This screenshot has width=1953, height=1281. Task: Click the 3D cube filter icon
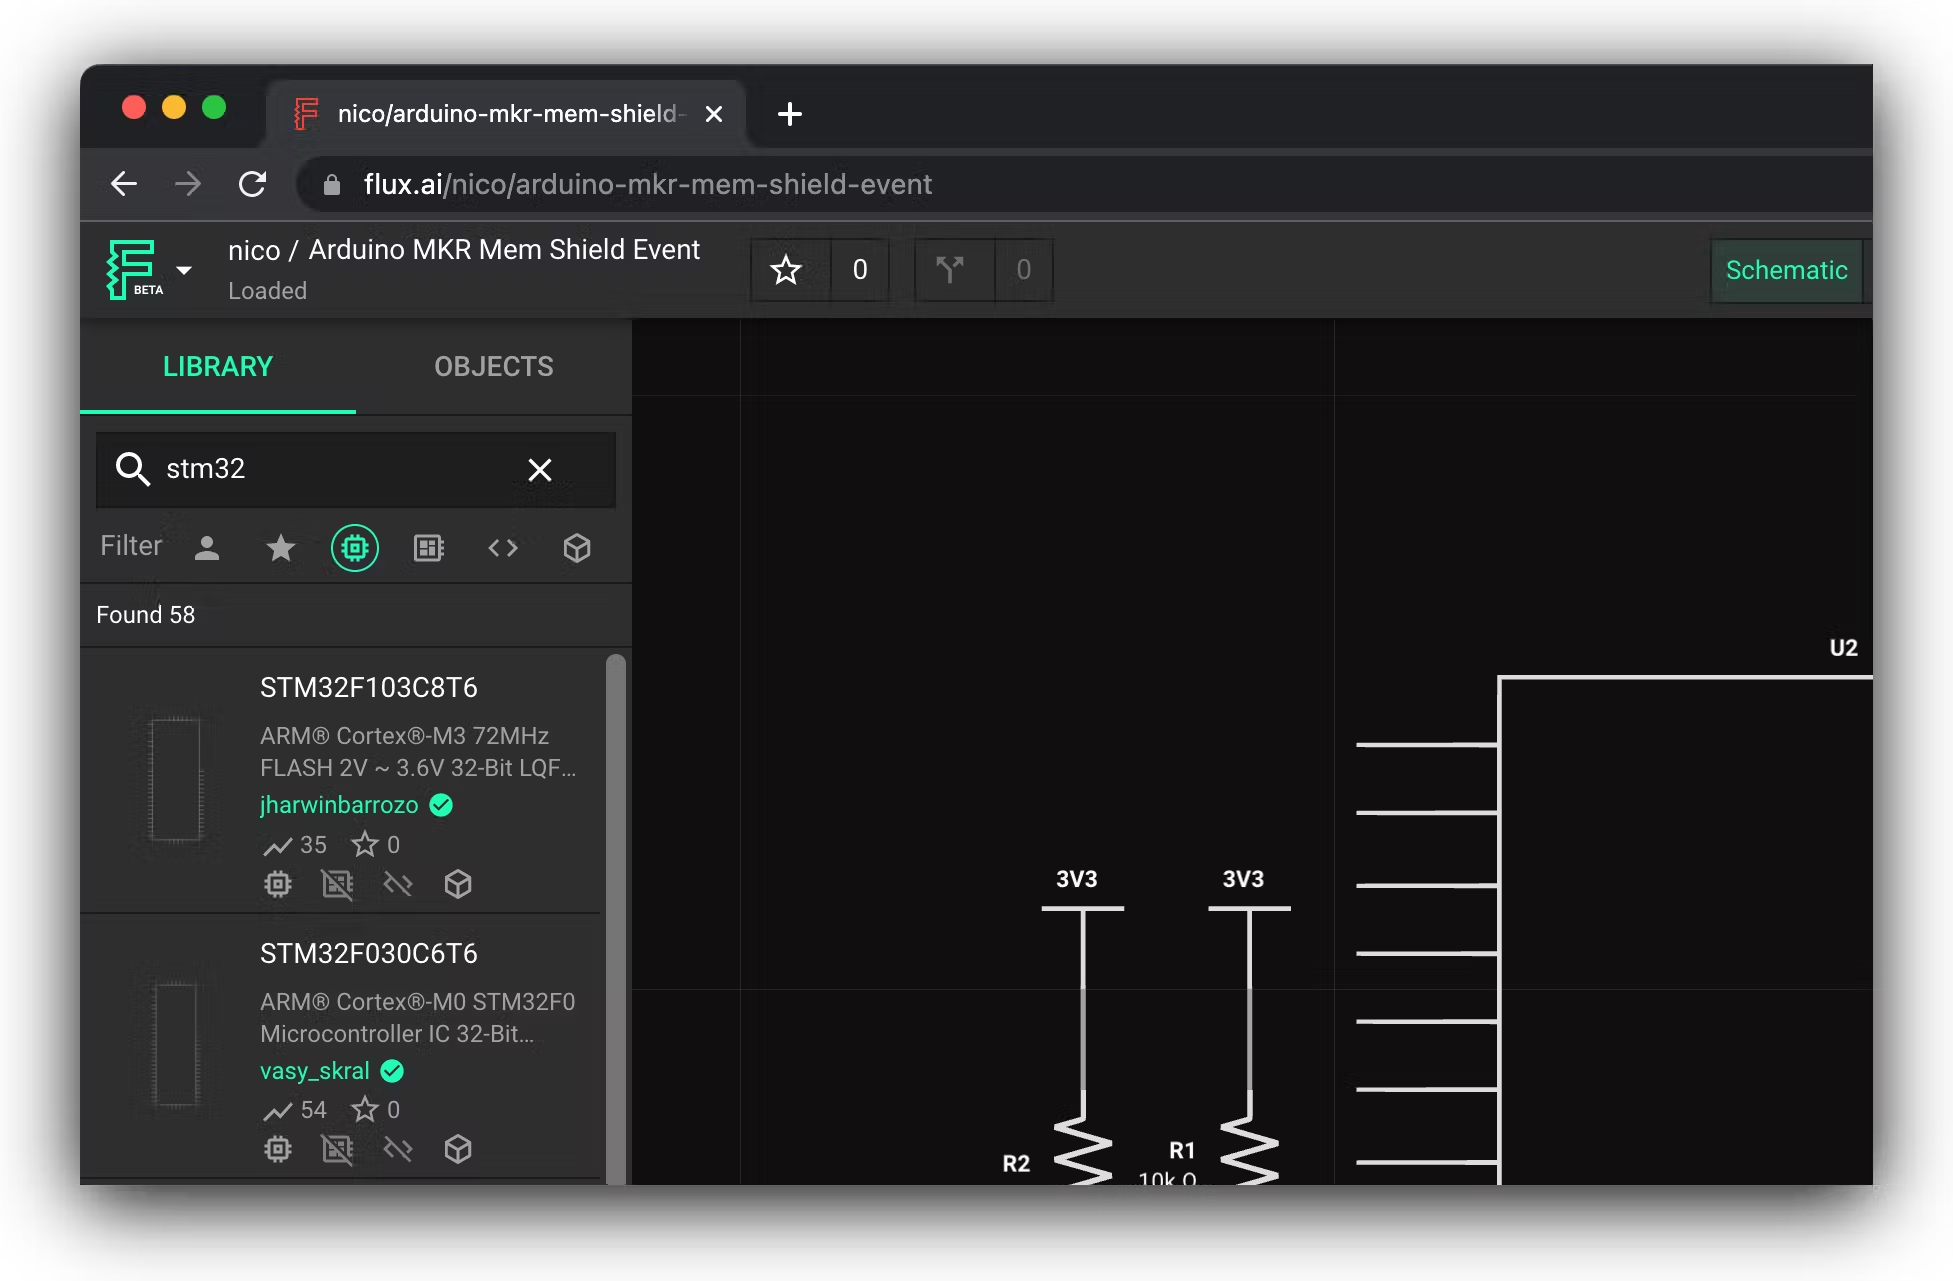click(x=577, y=548)
